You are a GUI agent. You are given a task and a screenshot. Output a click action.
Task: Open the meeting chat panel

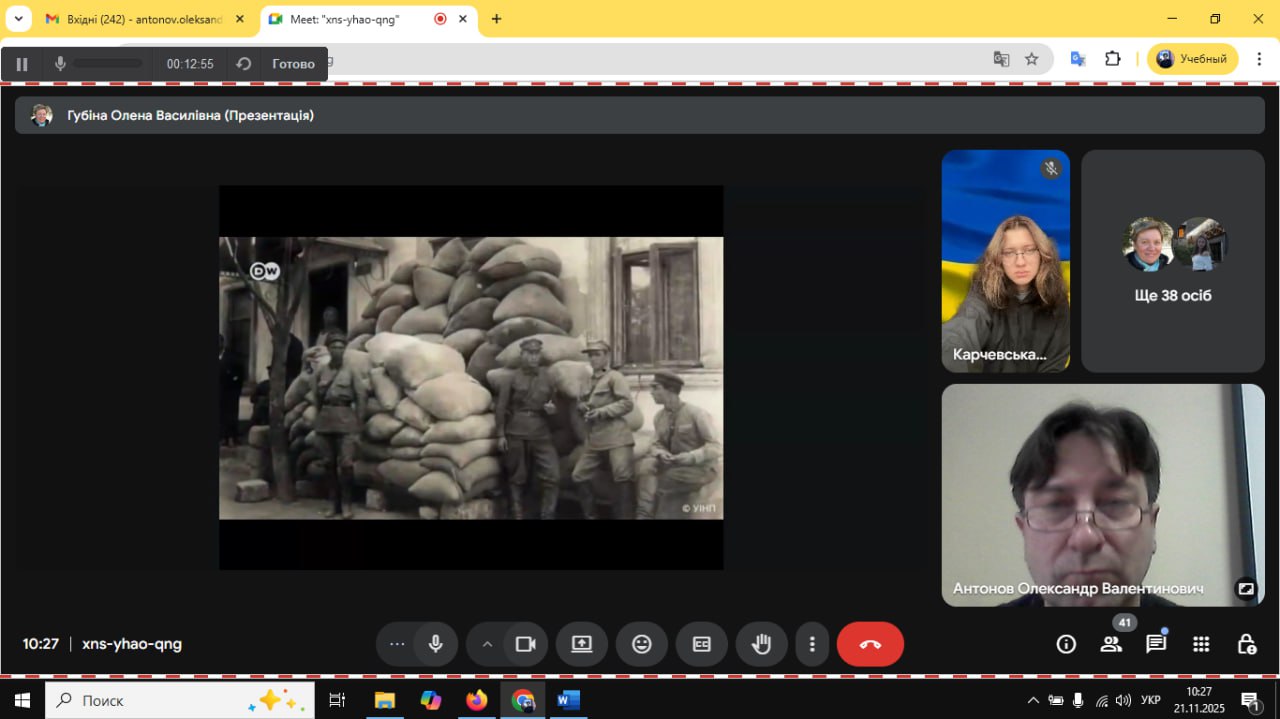pyautogui.click(x=1156, y=644)
